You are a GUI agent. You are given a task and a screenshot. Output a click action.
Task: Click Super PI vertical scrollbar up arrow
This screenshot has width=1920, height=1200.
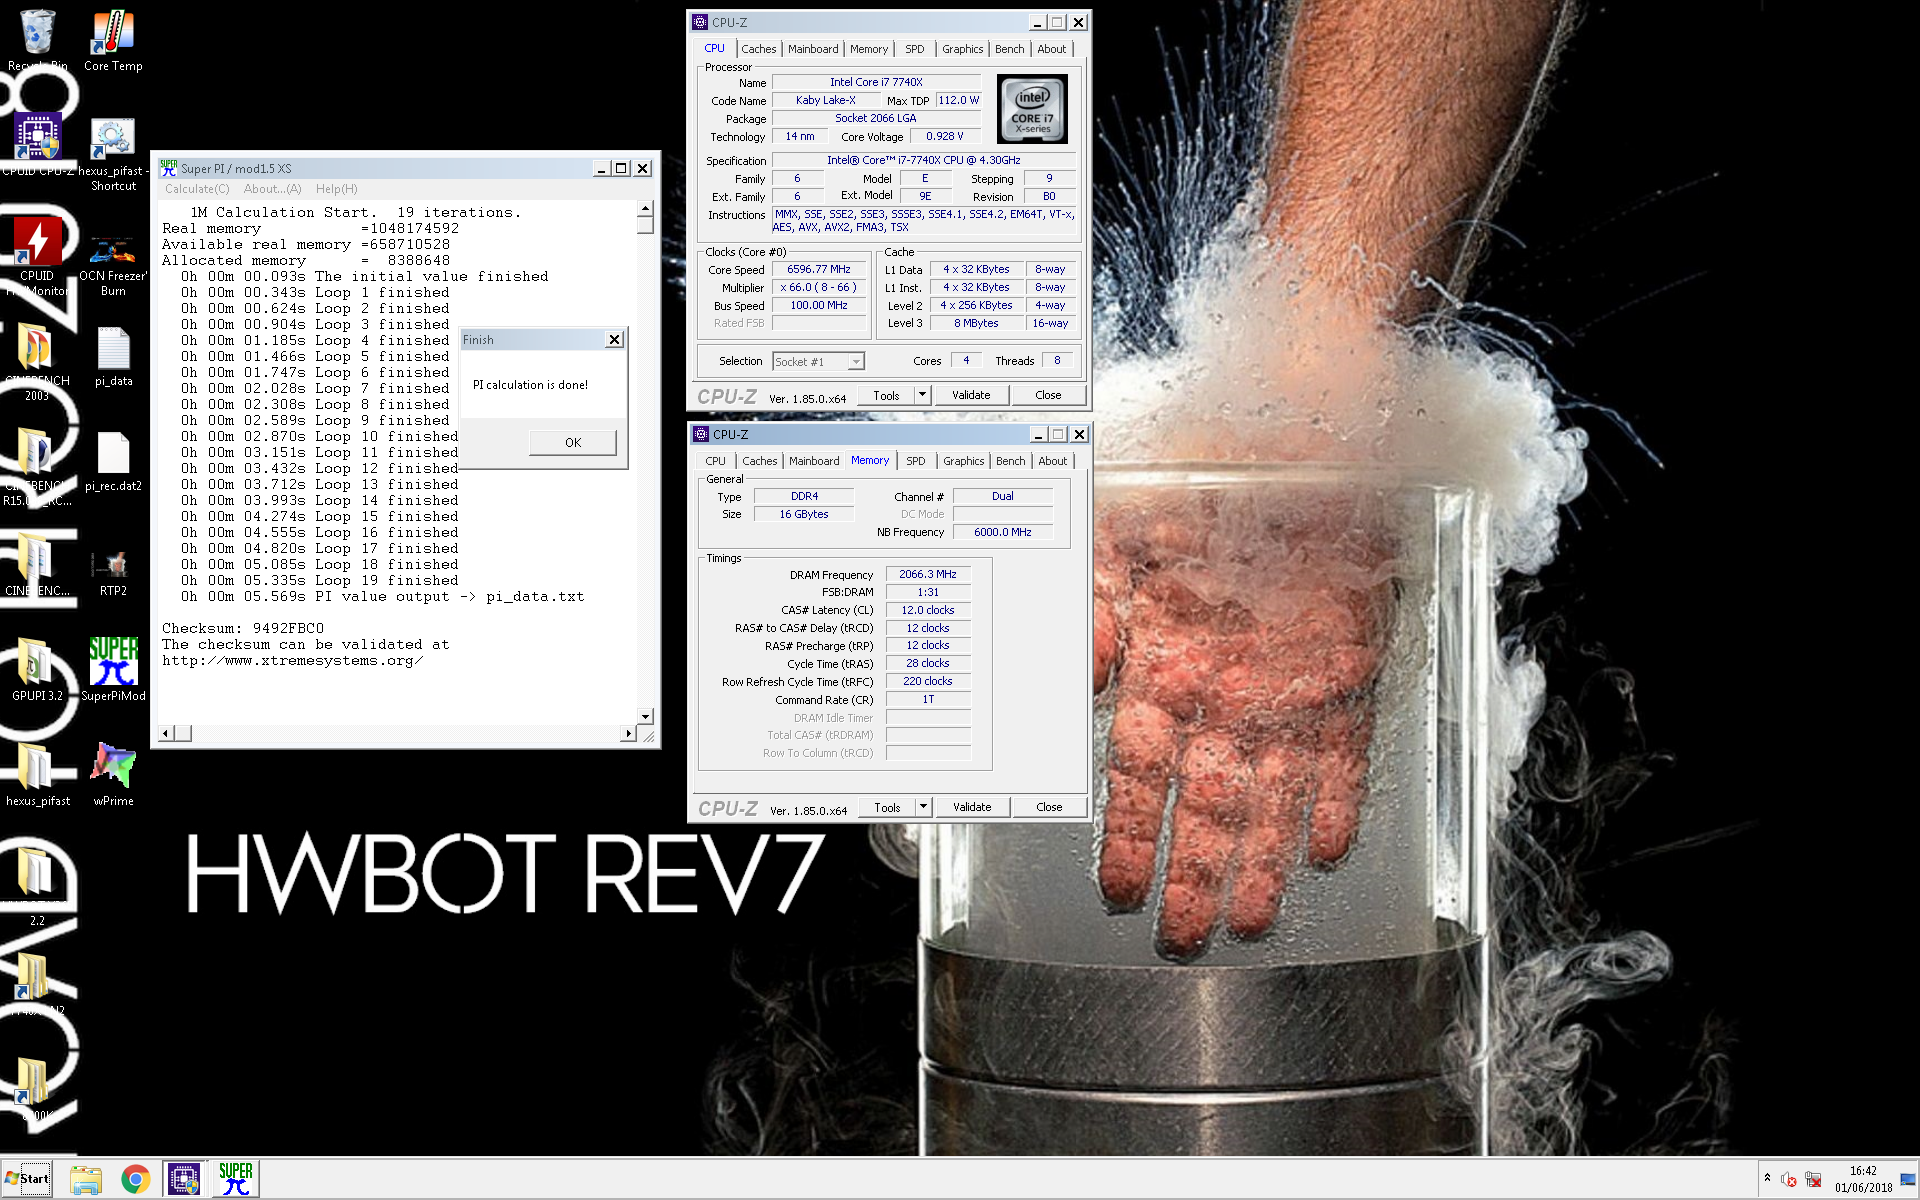[x=645, y=208]
